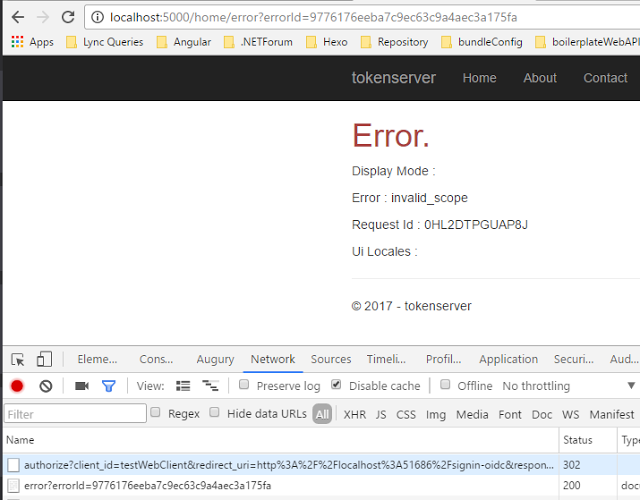Click the authorize request file icon
Screen dimensions: 640x500
[13, 465]
